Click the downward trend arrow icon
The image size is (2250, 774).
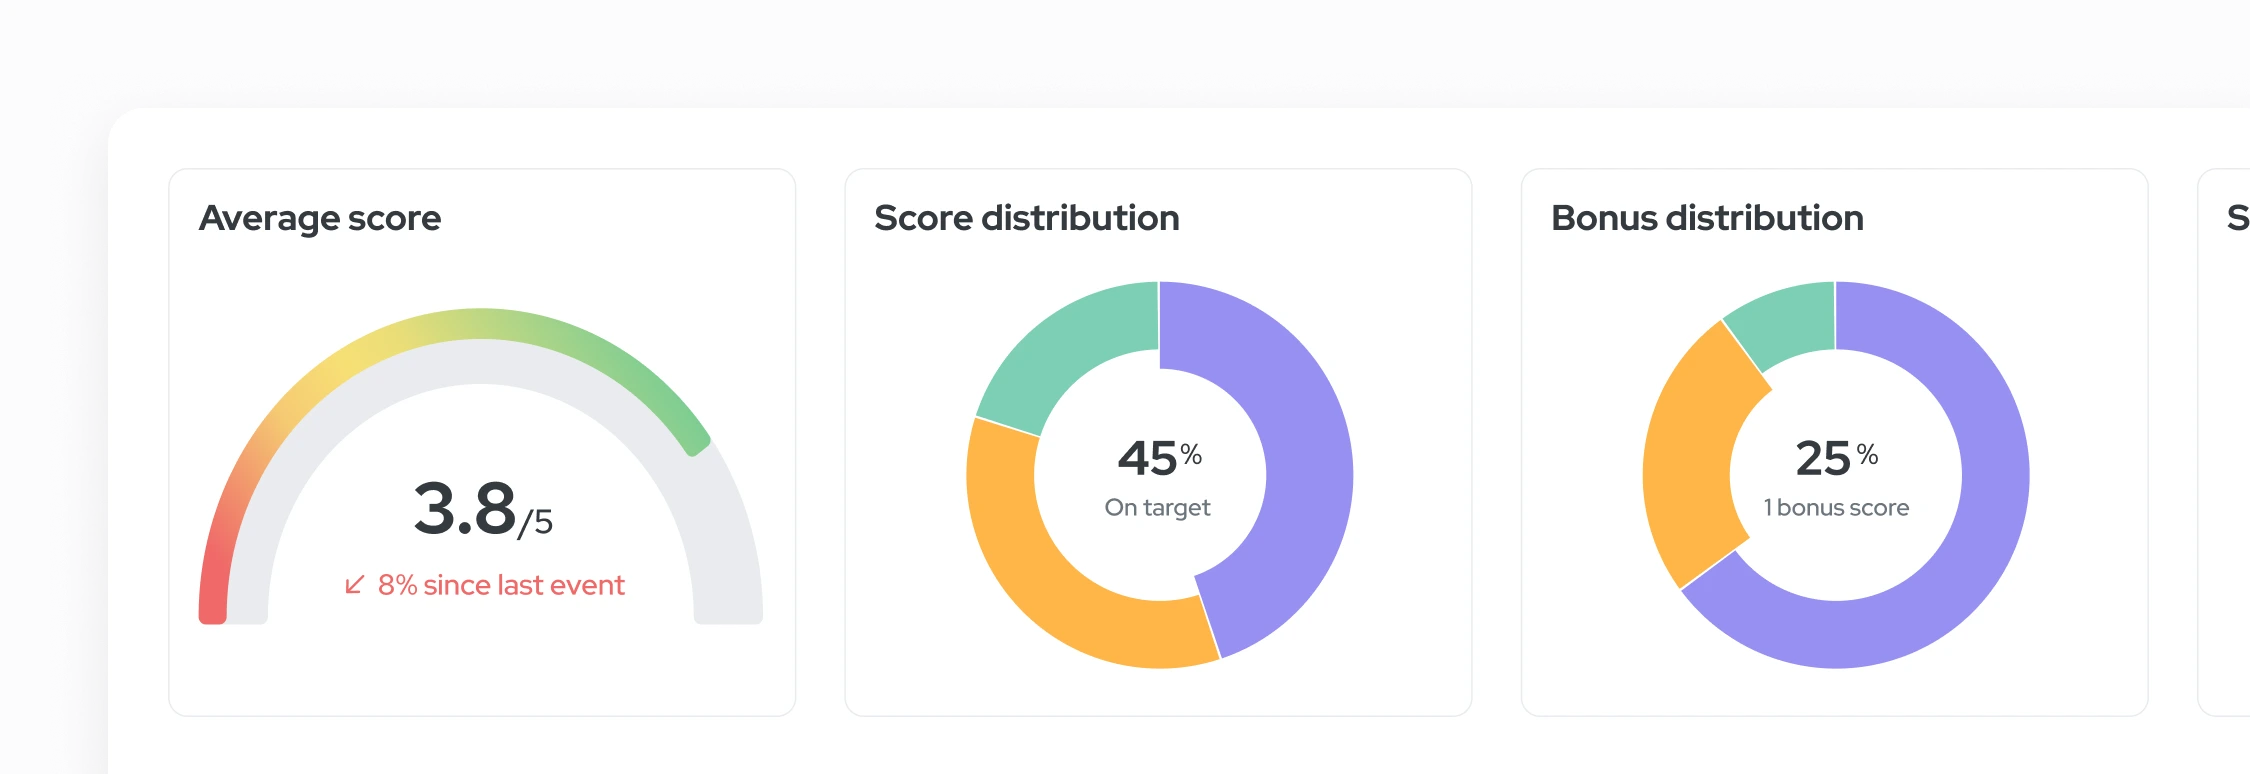pos(354,584)
